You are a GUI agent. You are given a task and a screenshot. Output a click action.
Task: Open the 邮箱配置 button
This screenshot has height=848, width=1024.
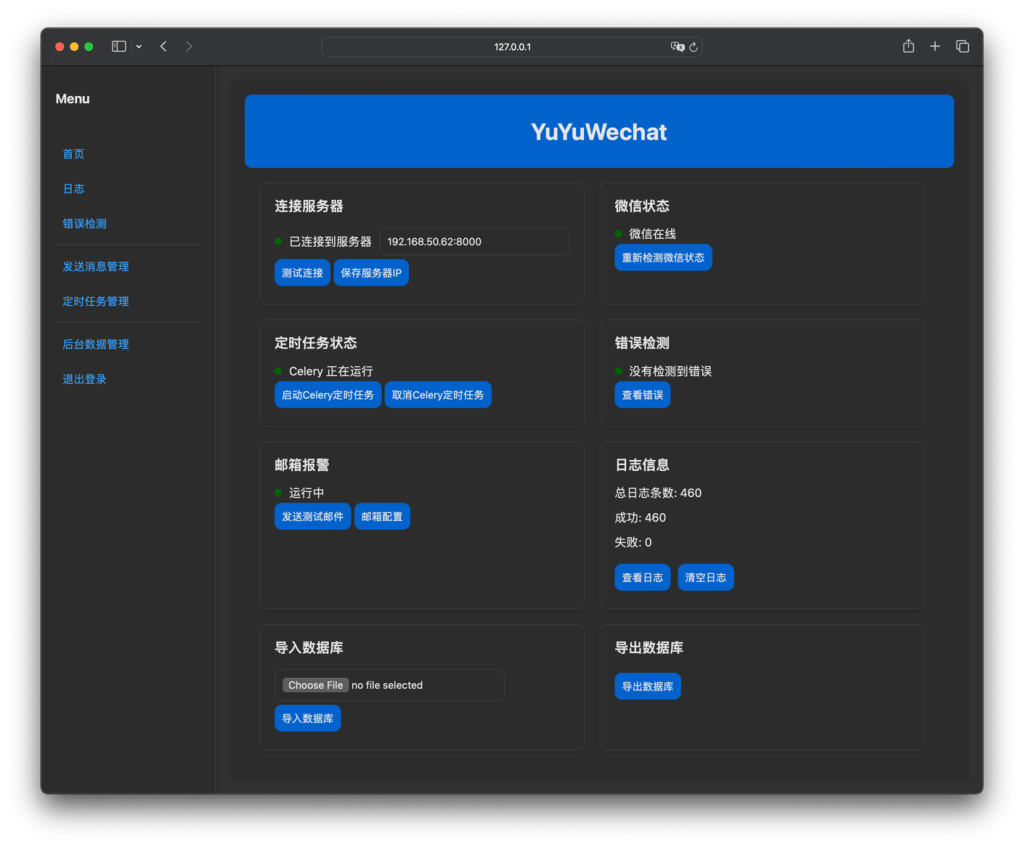coord(382,516)
